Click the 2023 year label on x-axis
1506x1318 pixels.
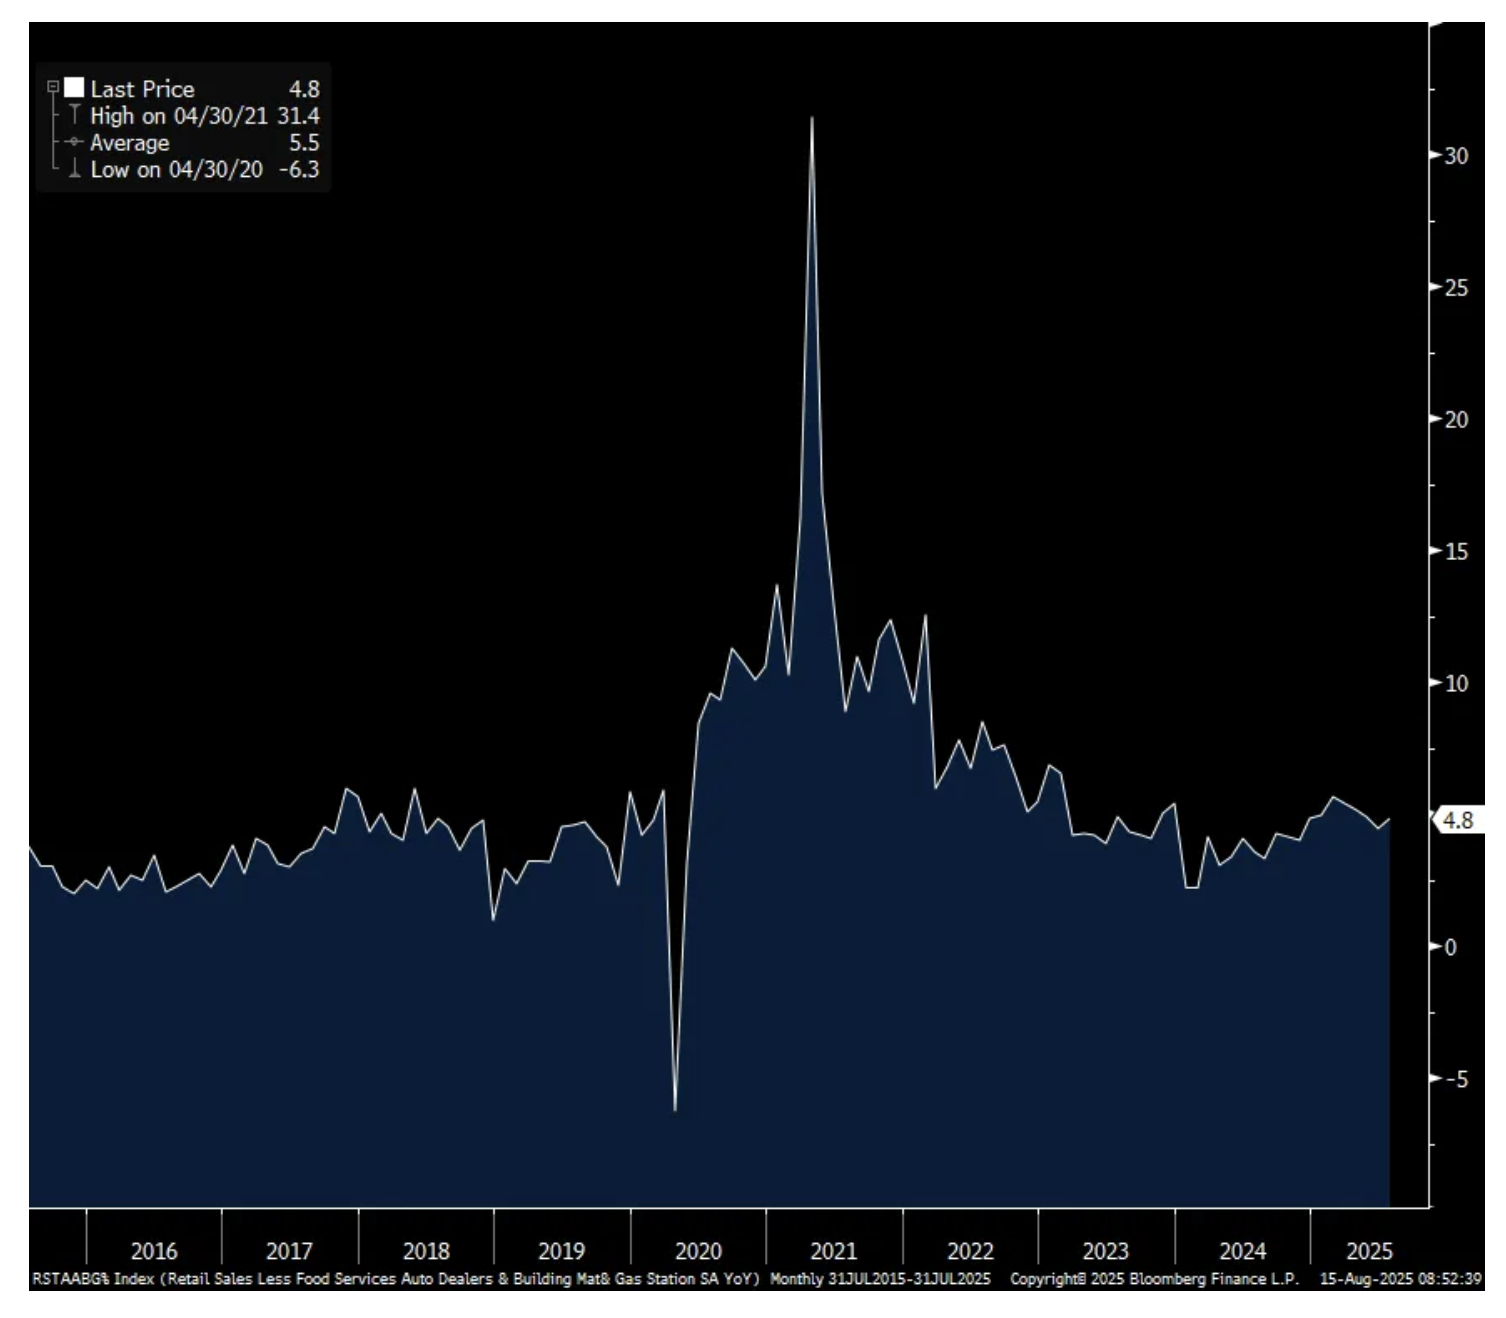(1105, 1251)
